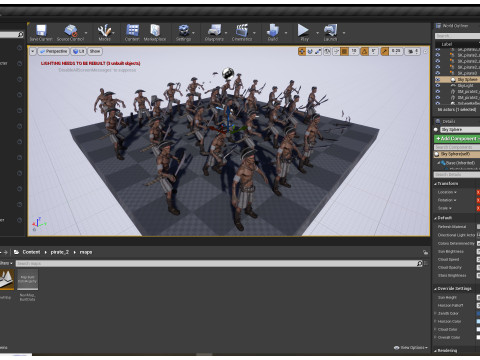Toggle visibility of SkyLight actor
Screen dimensions: 480x360
(438, 86)
